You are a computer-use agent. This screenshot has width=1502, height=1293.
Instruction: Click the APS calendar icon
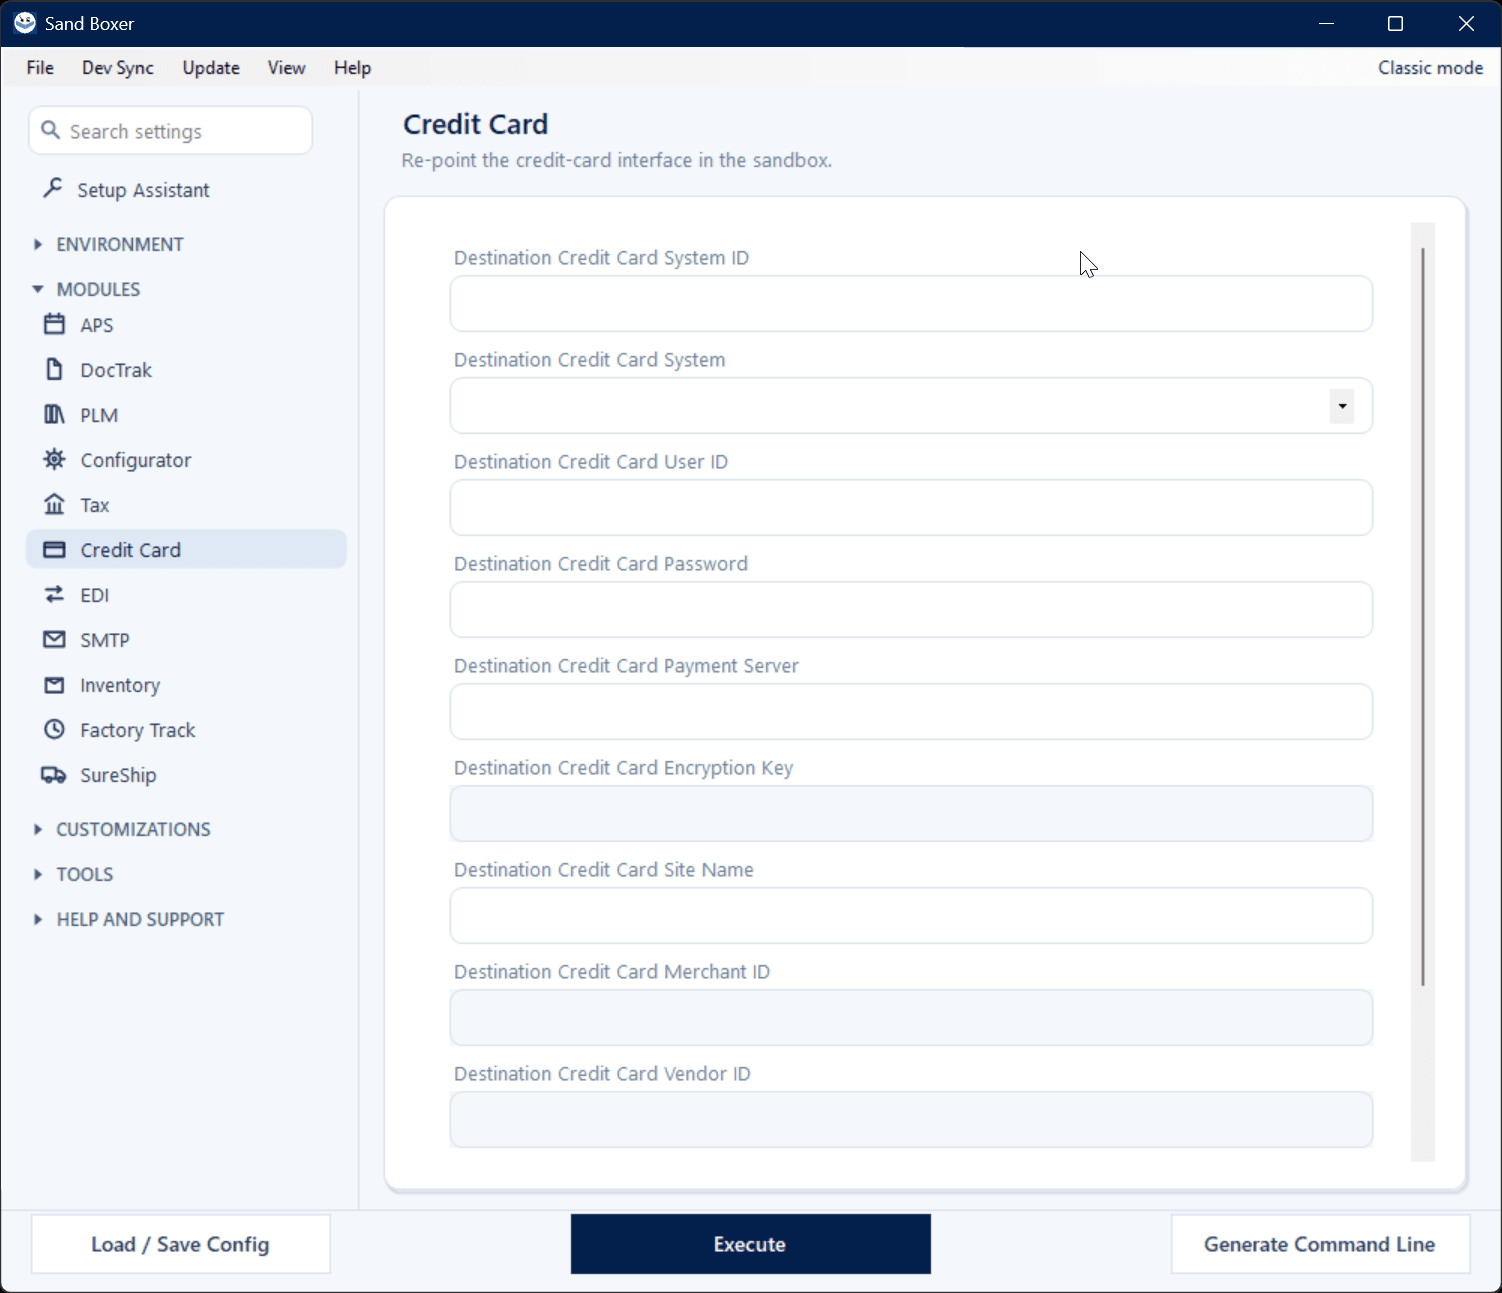(x=54, y=325)
